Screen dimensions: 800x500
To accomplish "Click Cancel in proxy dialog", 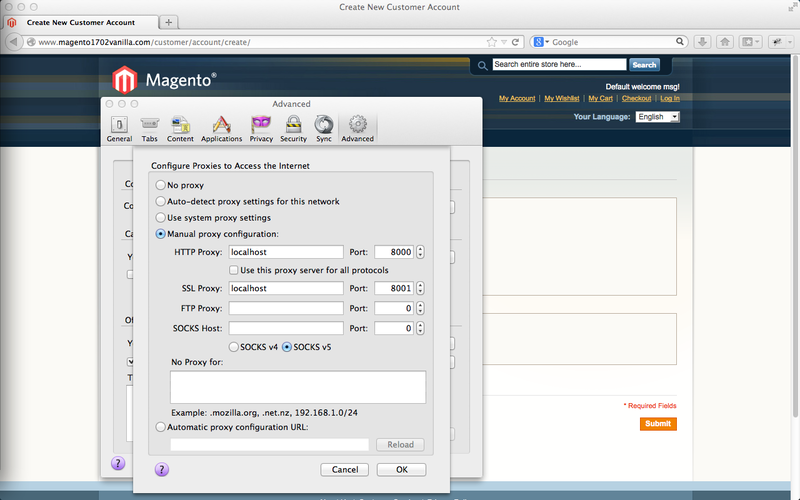I will (345, 469).
